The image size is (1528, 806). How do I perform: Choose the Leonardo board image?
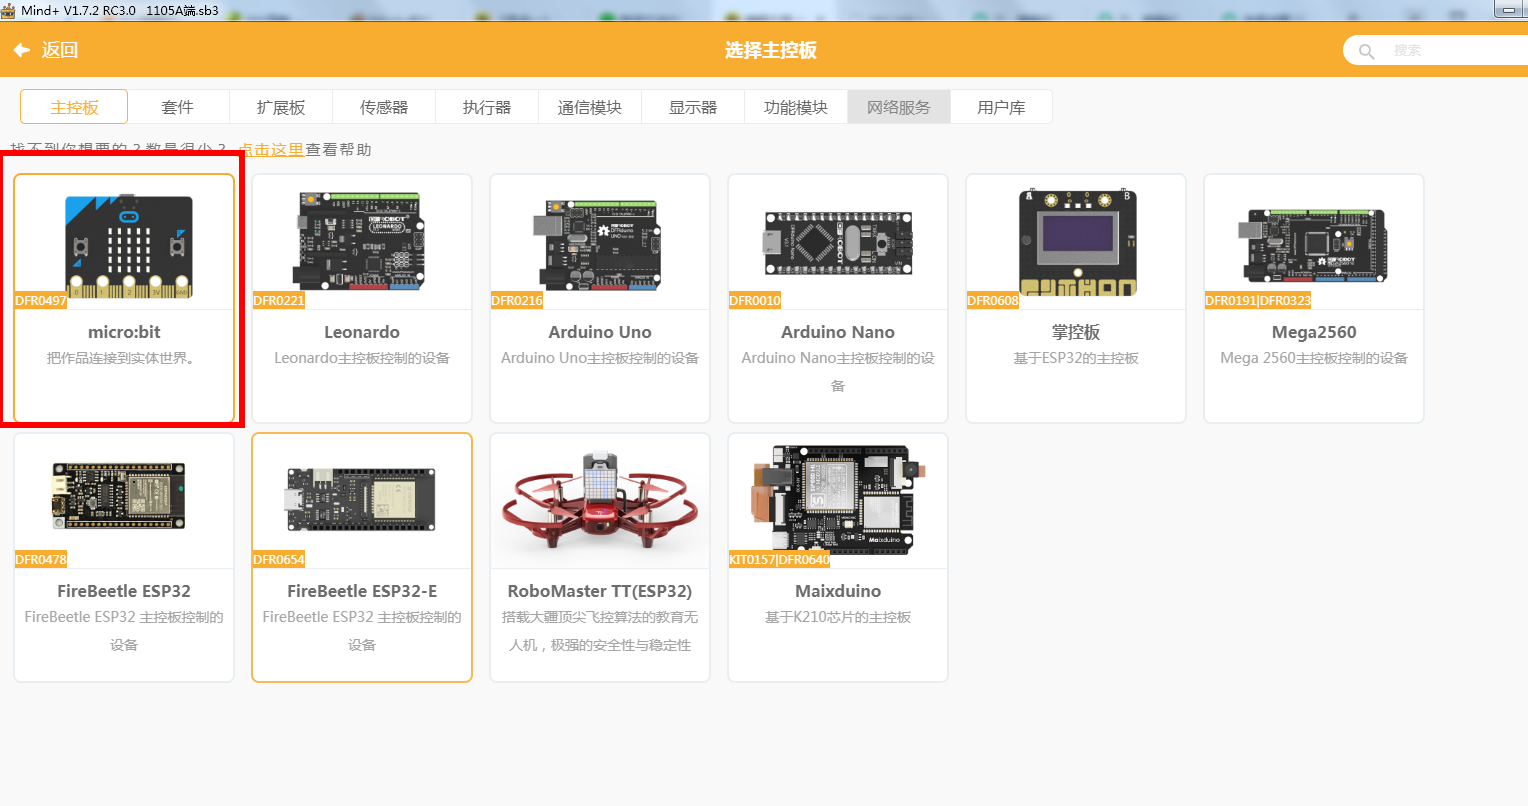tap(362, 242)
